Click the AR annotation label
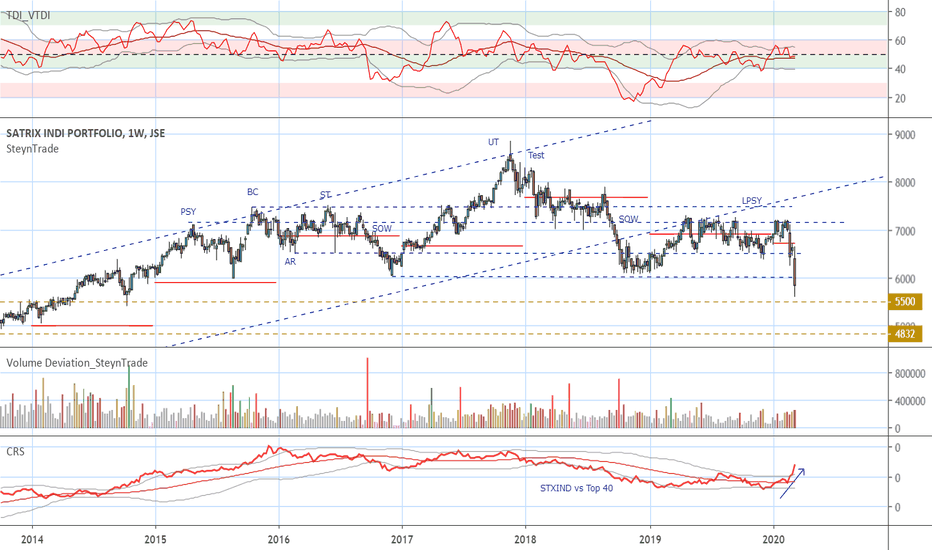The image size is (932, 550). (290, 262)
